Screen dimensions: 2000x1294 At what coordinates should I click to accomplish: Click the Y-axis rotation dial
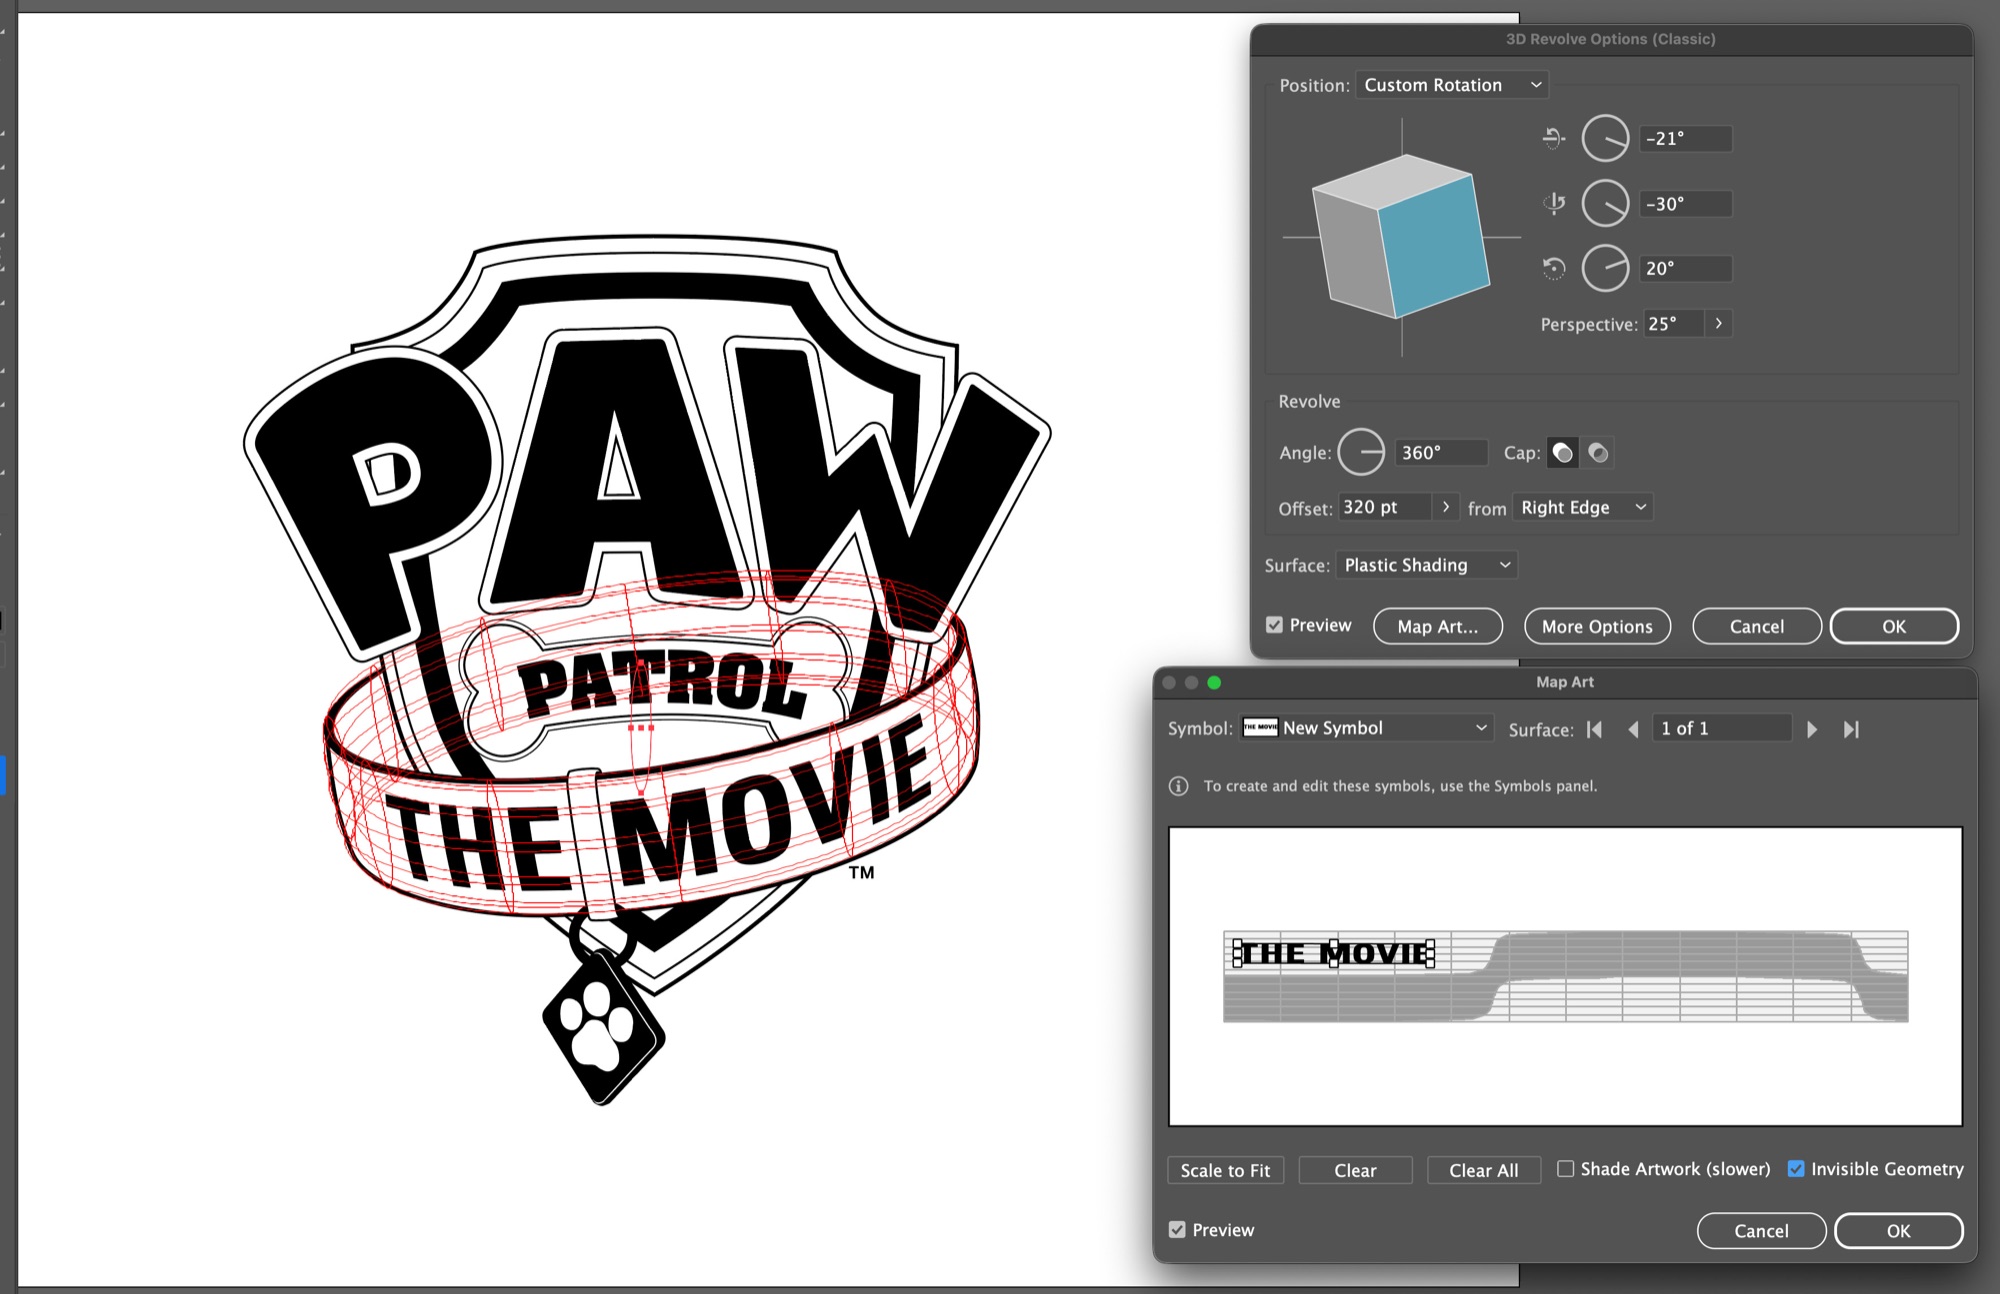coord(1605,203)
